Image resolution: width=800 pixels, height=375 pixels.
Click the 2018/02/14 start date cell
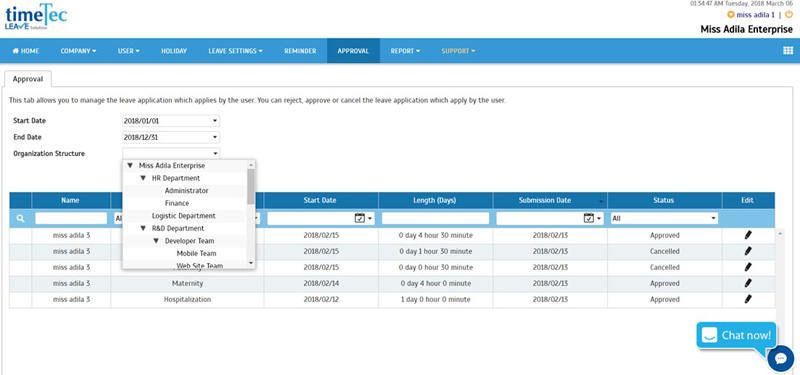(321, 283)
